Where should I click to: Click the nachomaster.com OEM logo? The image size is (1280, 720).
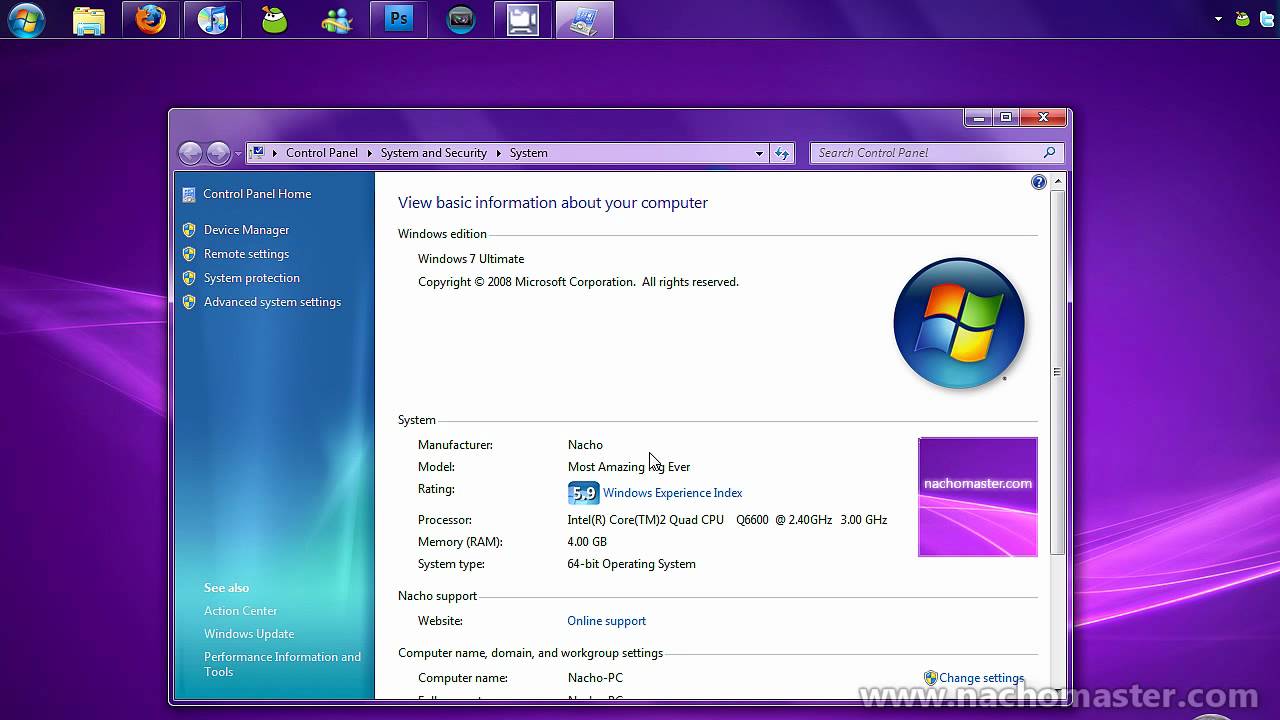tap(978, 497)
